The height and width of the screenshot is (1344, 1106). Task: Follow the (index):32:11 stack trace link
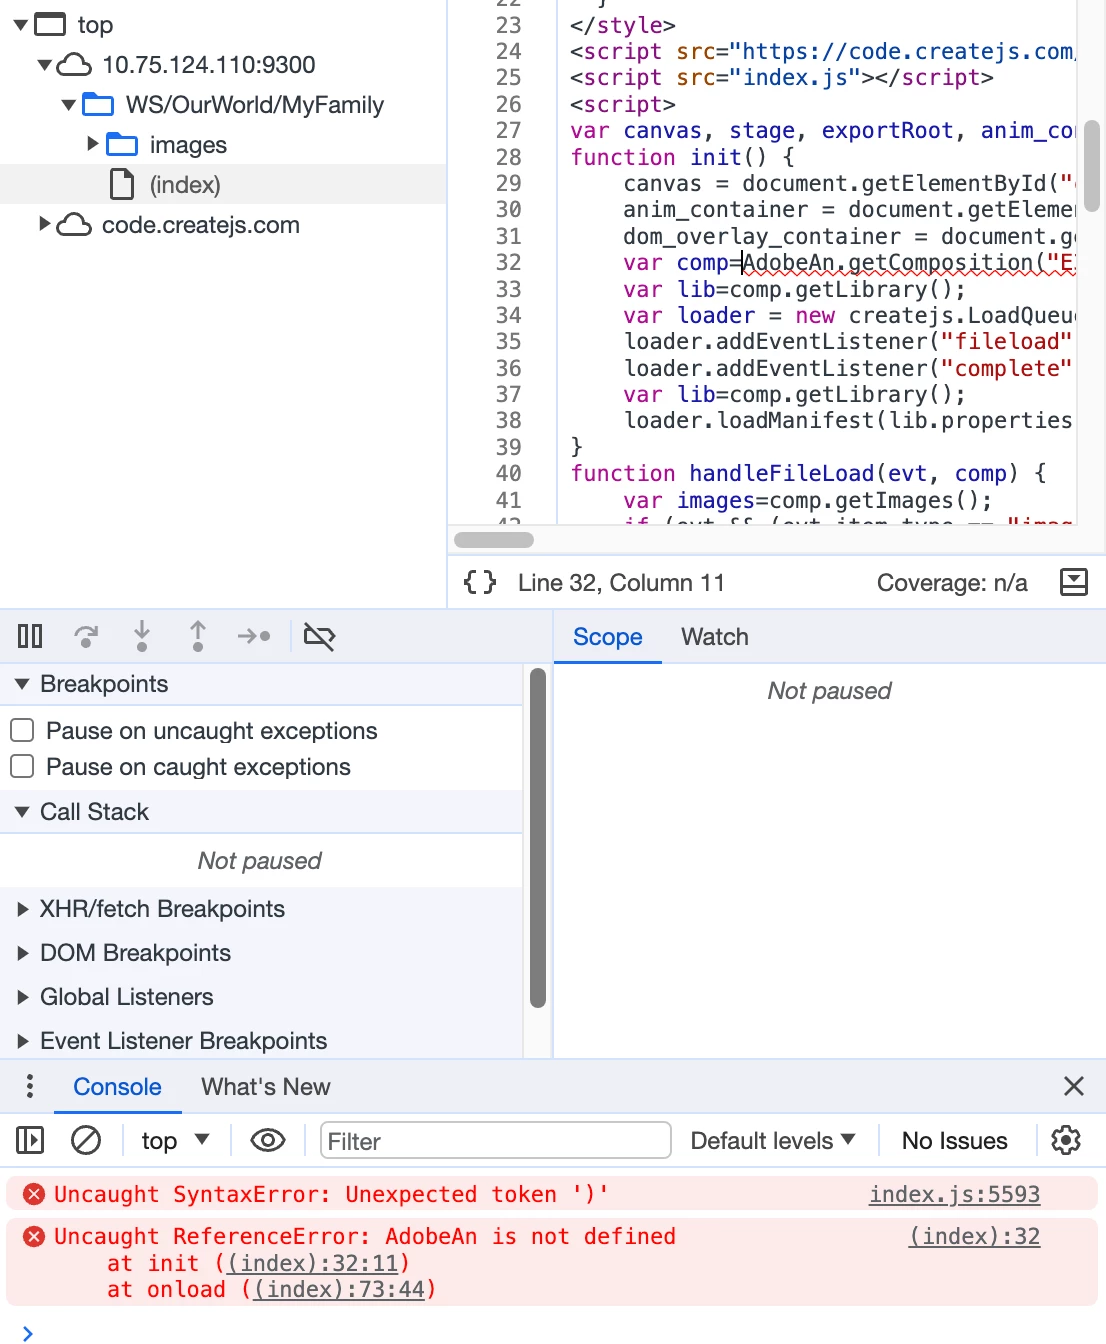(313, 1263)
